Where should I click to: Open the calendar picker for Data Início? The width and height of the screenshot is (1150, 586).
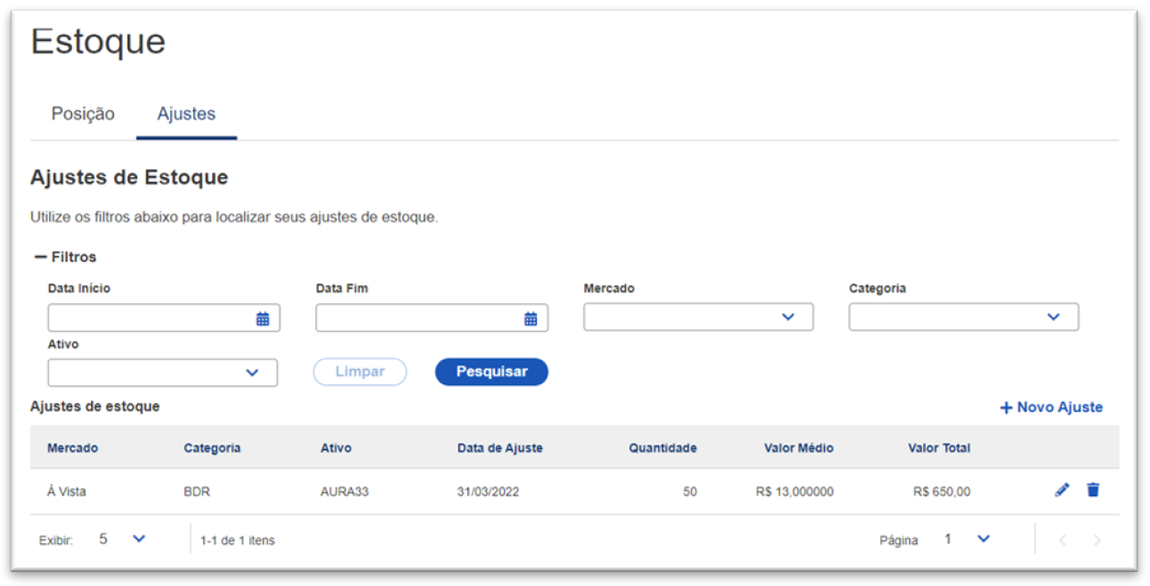pyautogui.click(x=263, y=317)
